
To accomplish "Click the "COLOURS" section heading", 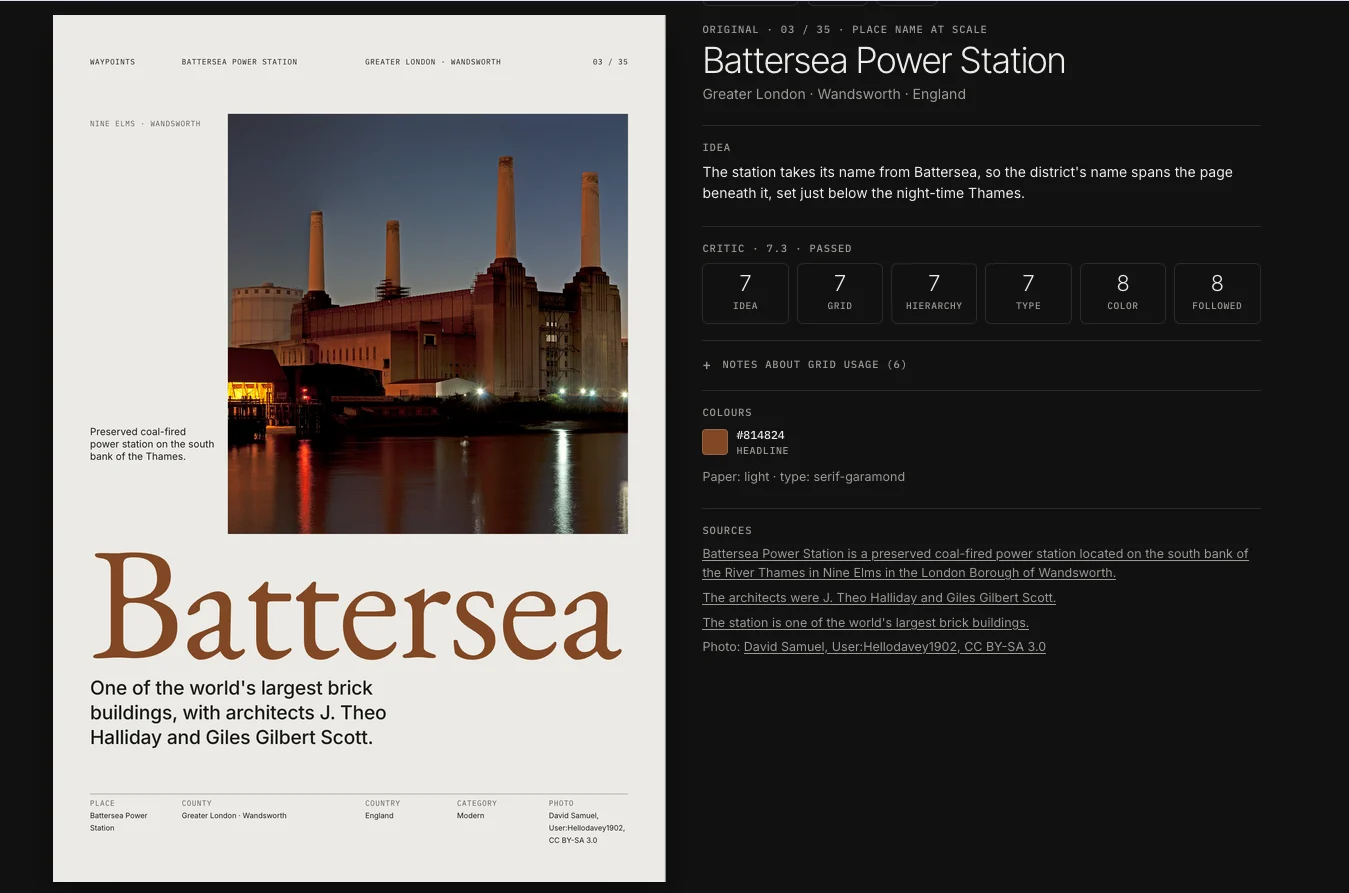I will coord(727,413).
